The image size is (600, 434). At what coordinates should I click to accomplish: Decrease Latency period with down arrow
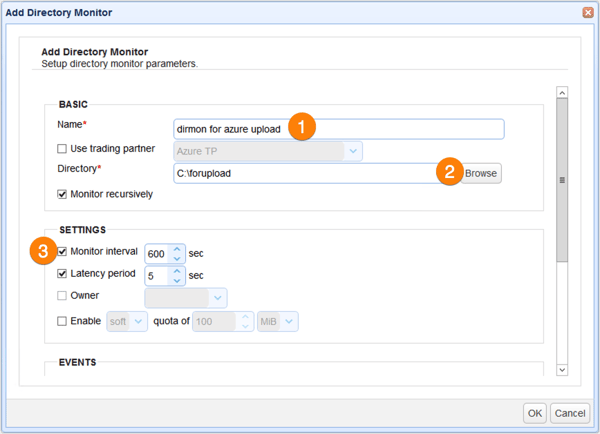pyautogui.click(x=177, y=281)
